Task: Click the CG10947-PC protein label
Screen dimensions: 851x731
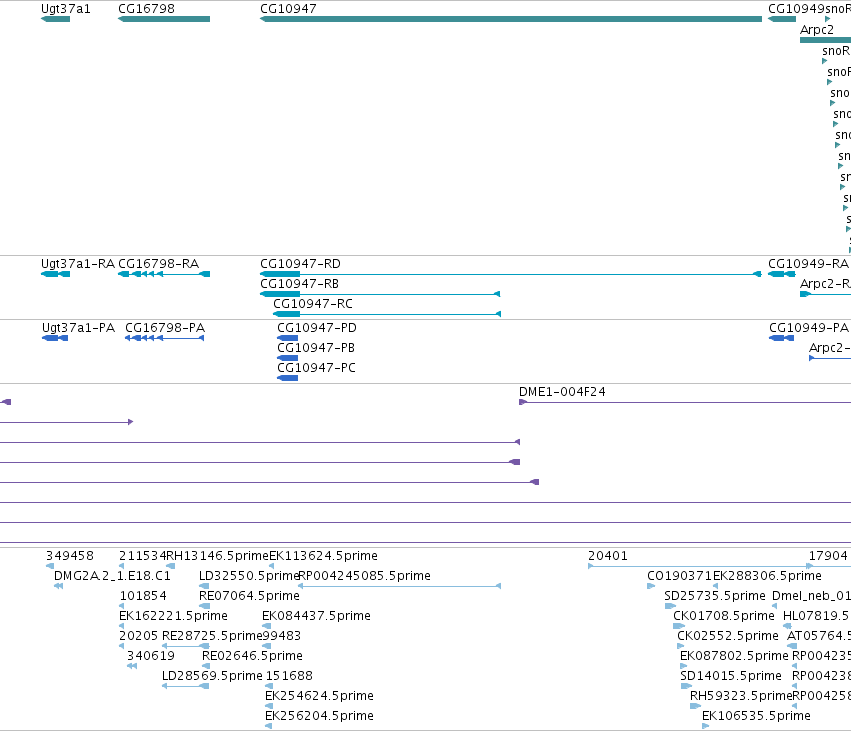Action: 316,368
